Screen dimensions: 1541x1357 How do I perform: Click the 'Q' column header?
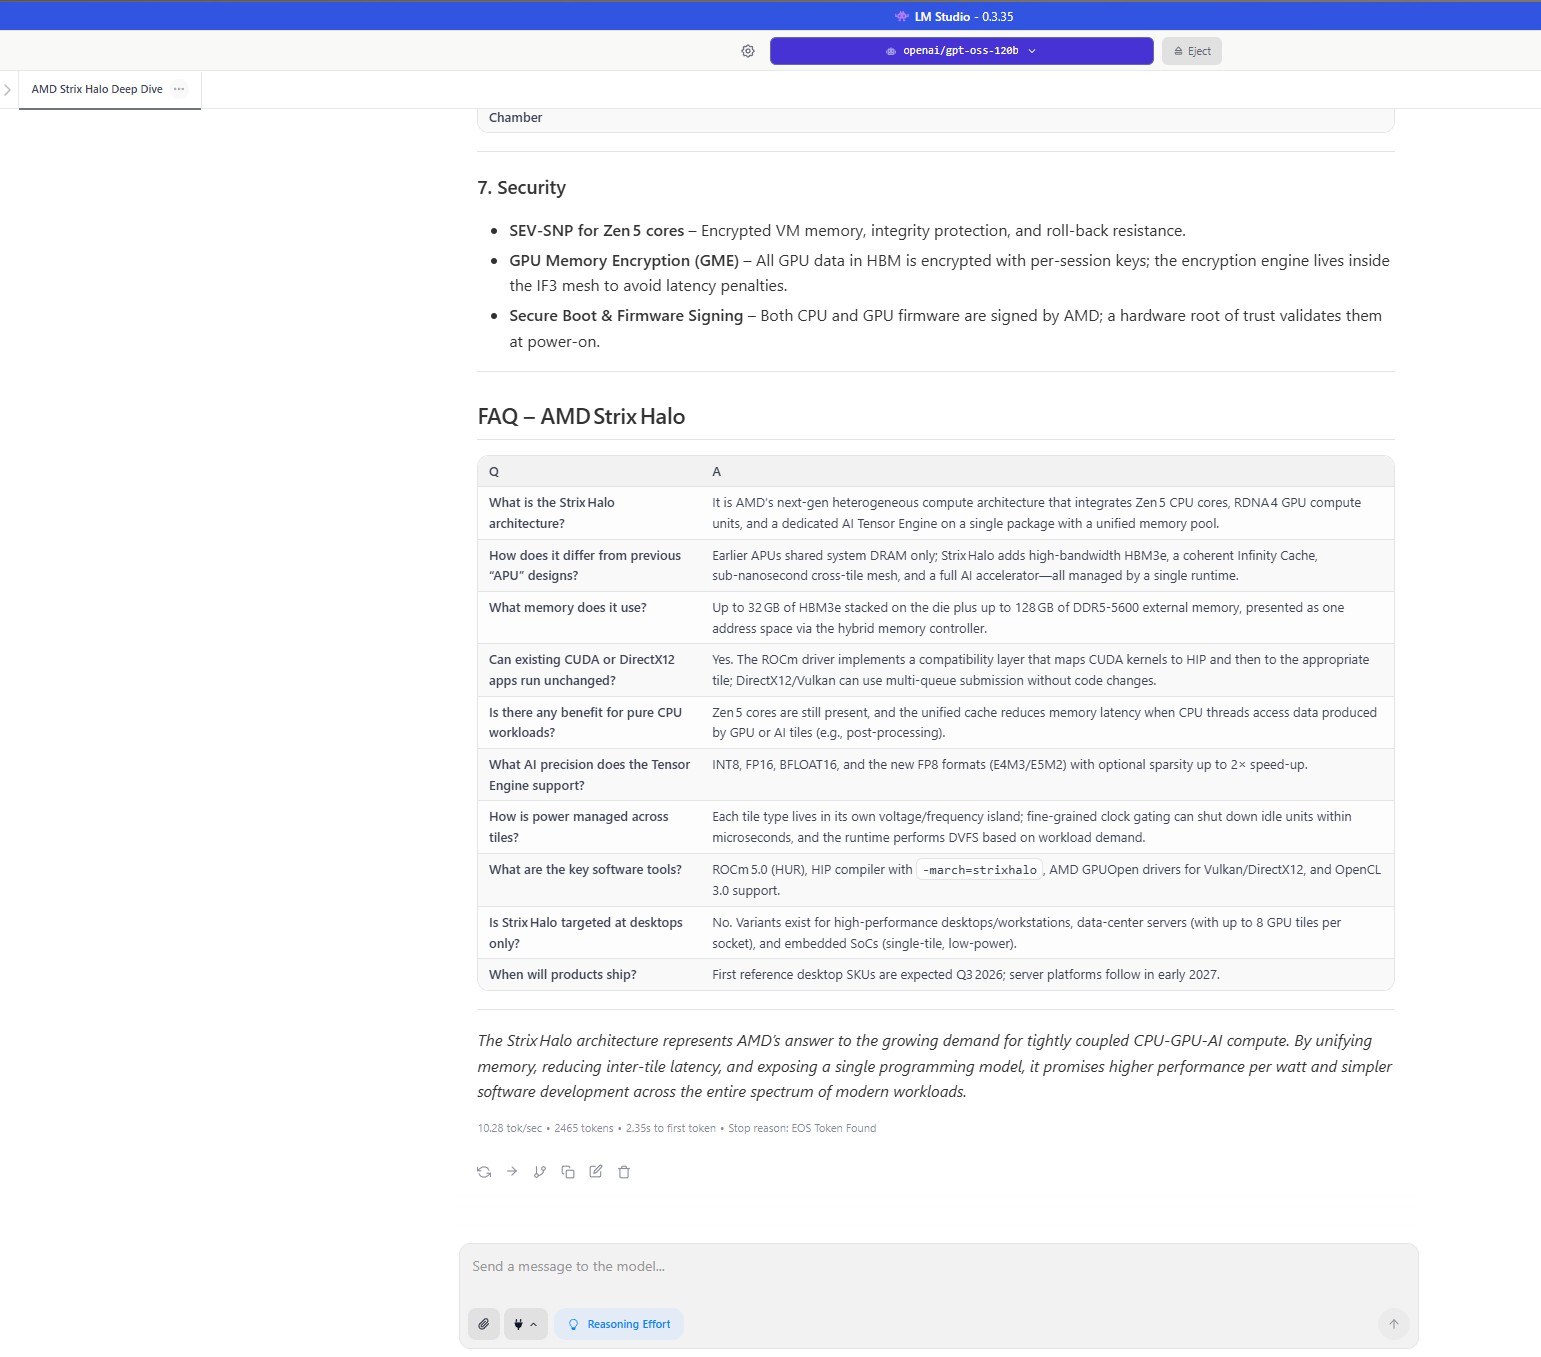pyautogui.click(x=494, y=472)
